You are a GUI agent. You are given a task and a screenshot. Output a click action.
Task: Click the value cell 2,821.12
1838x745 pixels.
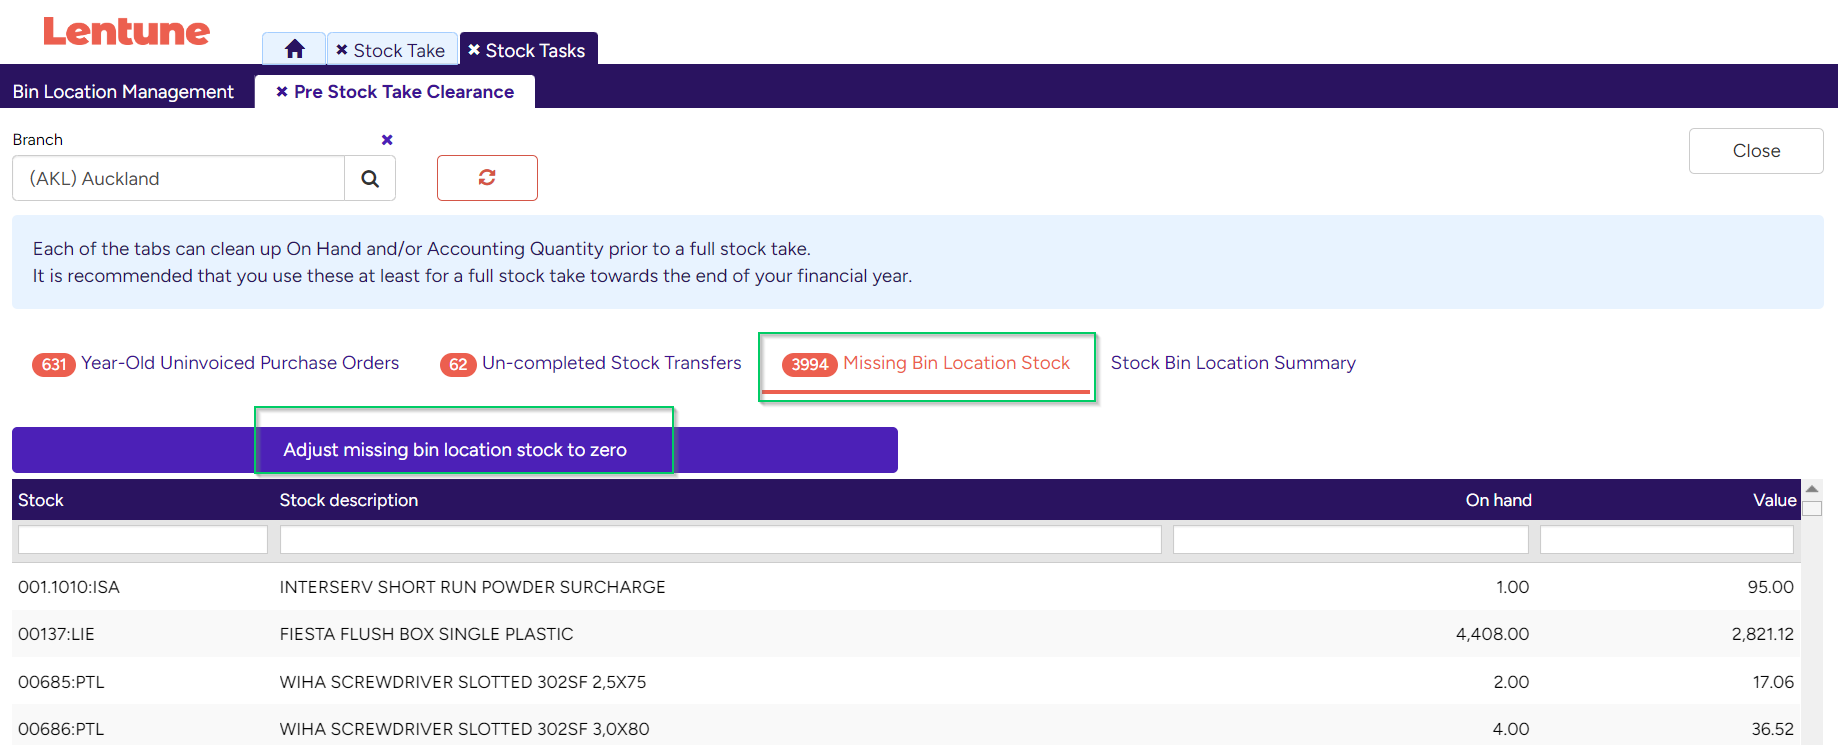tap(1762, 634)
